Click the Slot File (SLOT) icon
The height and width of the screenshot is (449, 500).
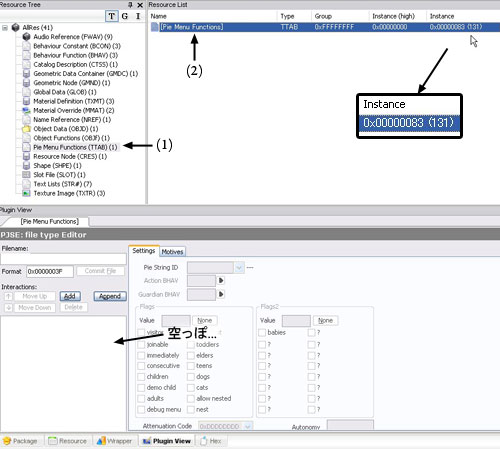[26, 175]
